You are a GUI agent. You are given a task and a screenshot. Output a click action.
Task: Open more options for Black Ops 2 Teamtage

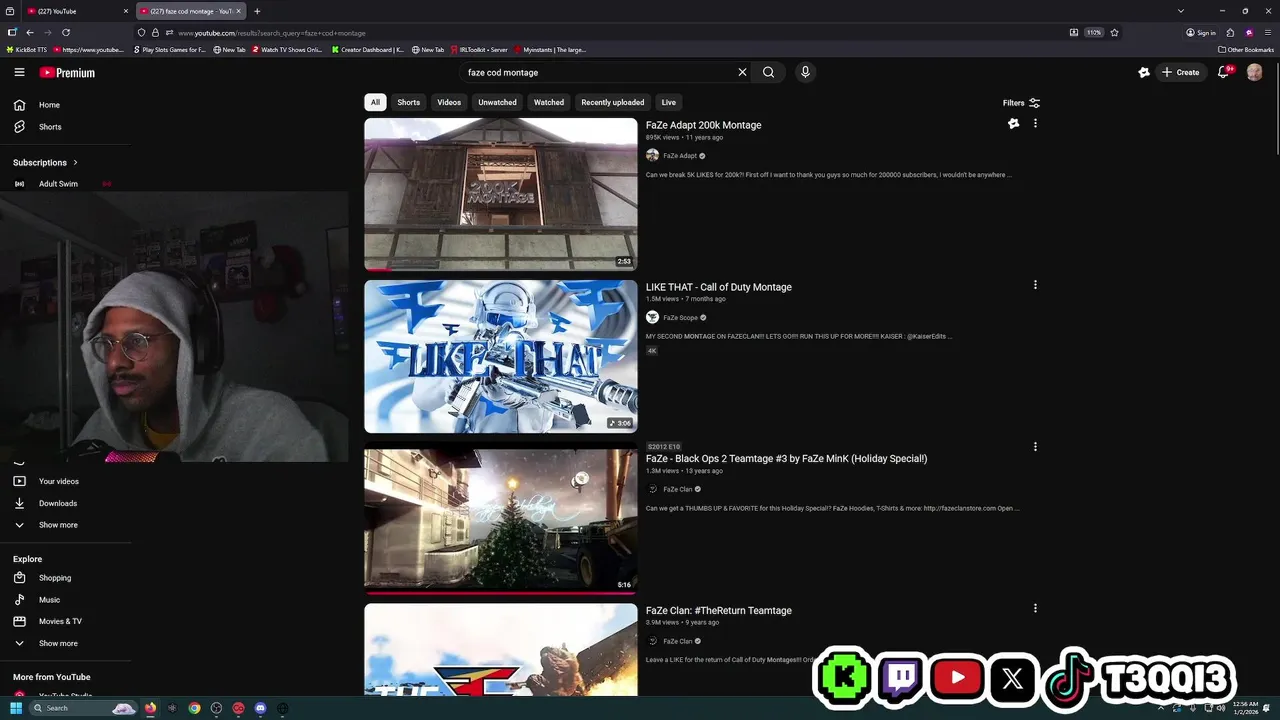click(1035, 447)
